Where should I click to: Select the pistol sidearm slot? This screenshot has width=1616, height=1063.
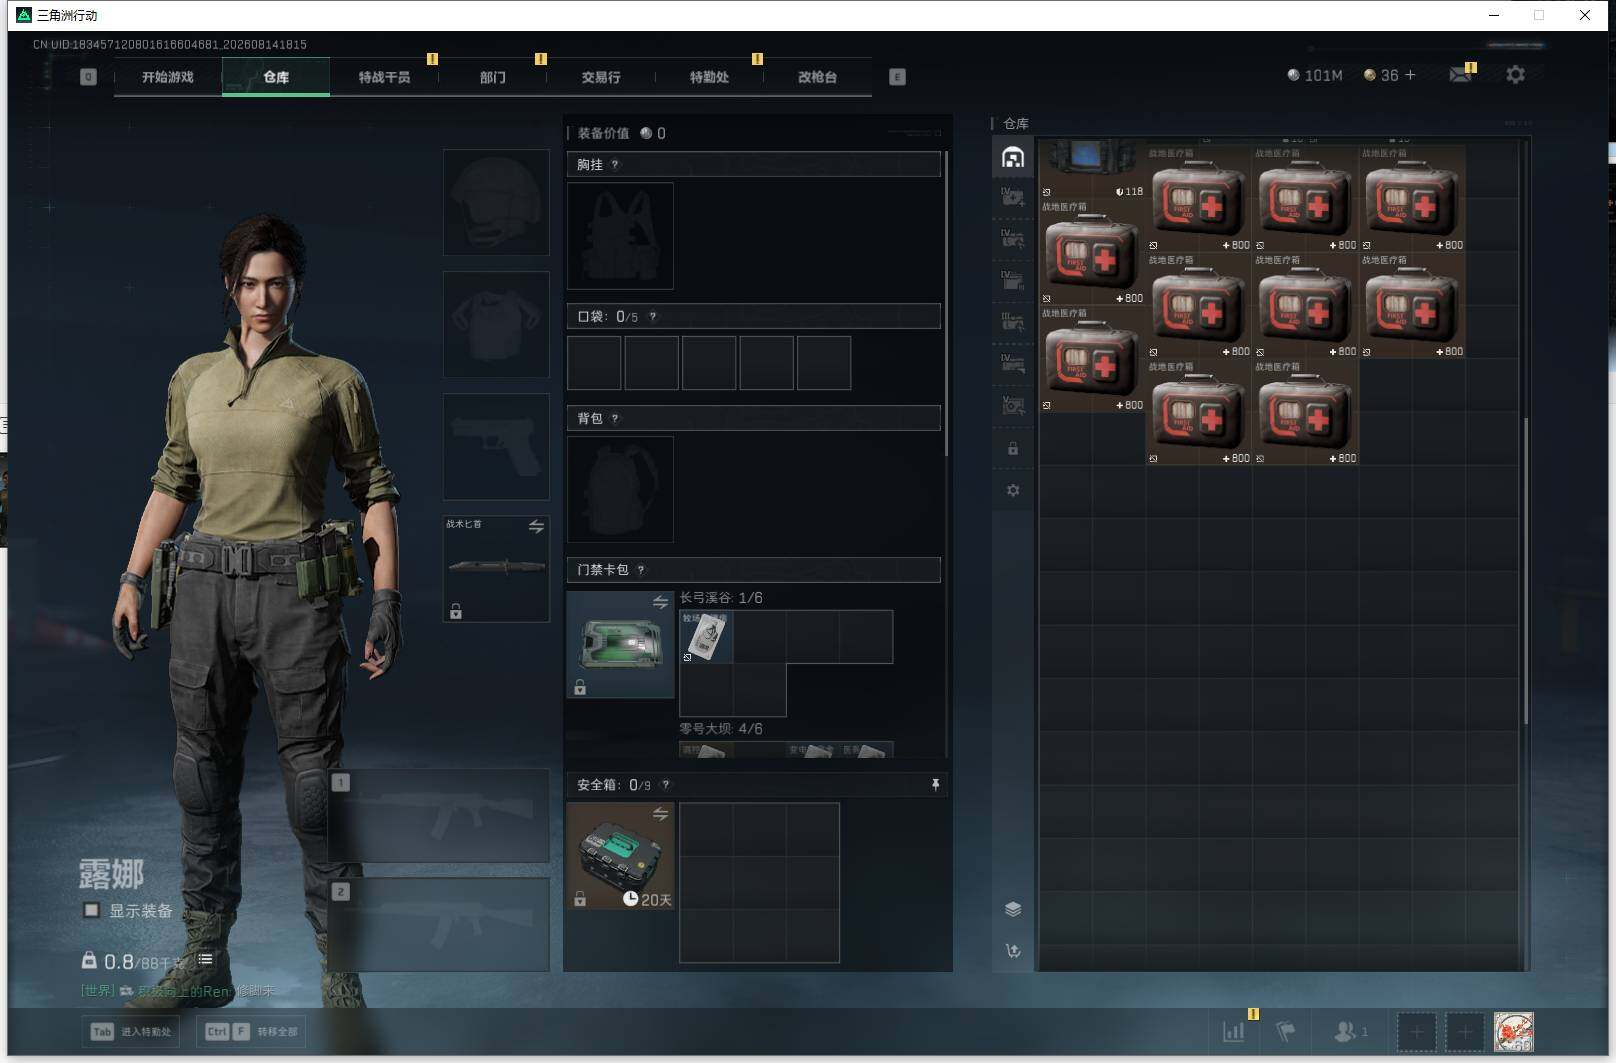[x=496, y=446]
